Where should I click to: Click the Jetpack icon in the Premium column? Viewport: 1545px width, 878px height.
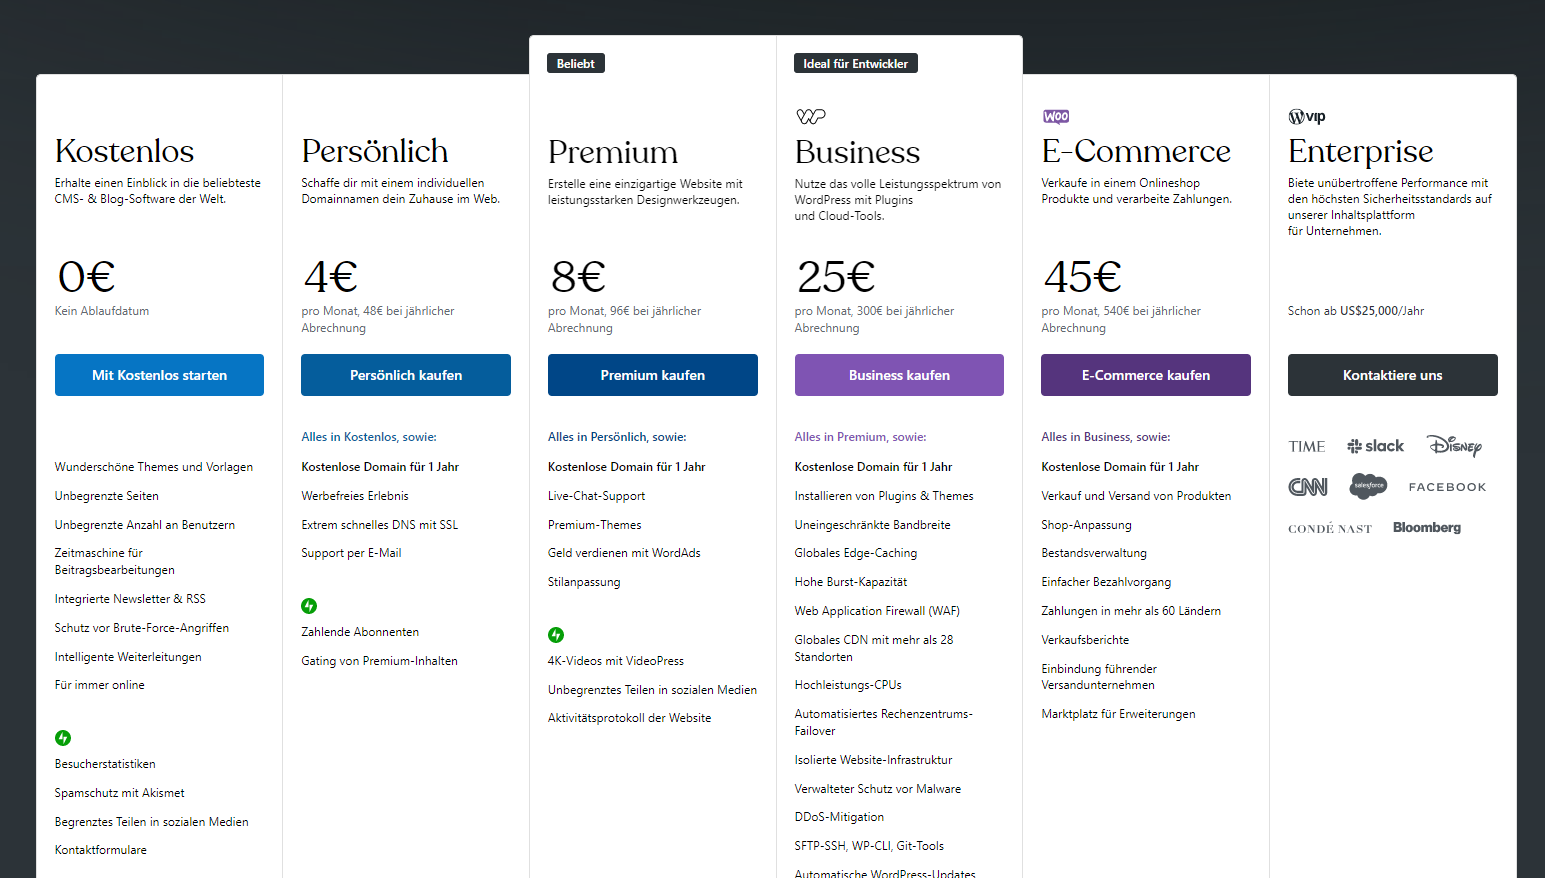[556, 635]
